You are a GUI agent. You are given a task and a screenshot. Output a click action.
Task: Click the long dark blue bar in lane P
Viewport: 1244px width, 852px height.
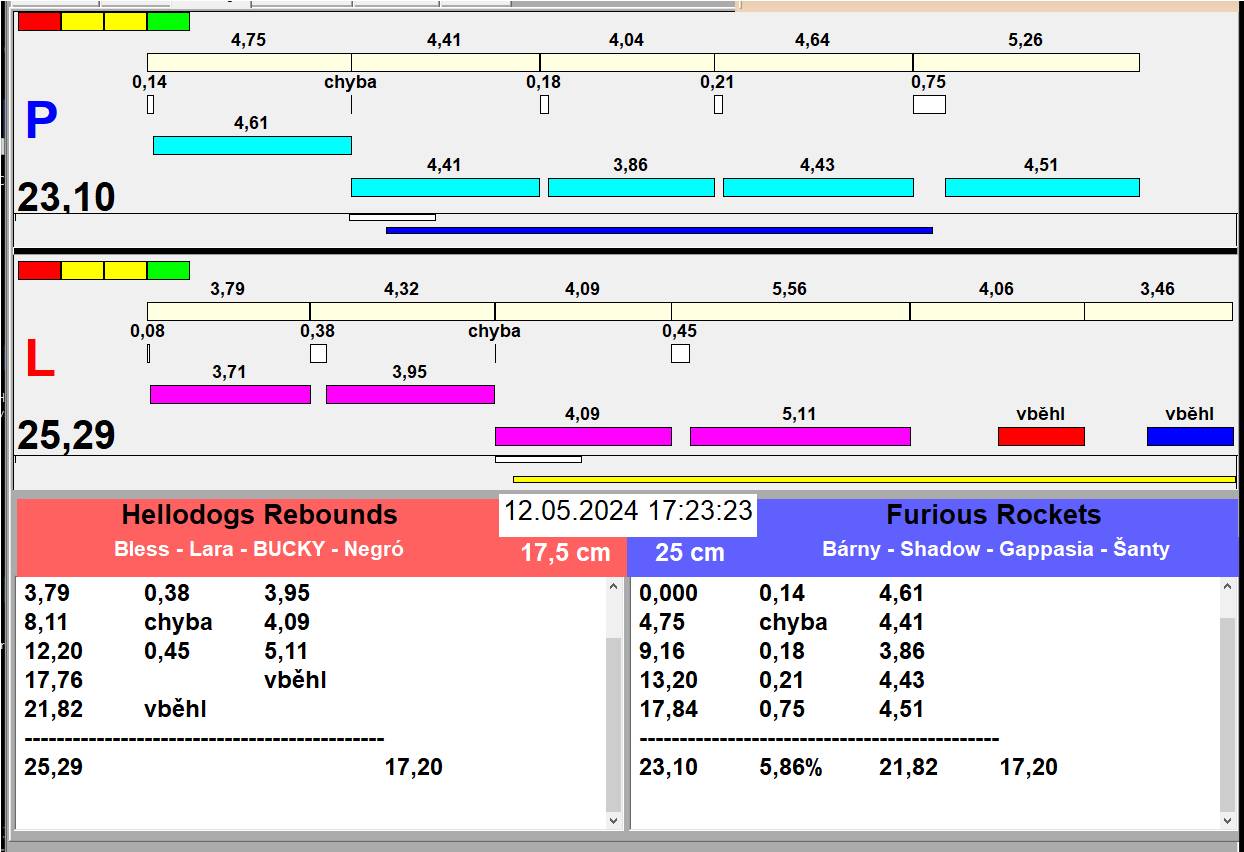click(659, 230)
